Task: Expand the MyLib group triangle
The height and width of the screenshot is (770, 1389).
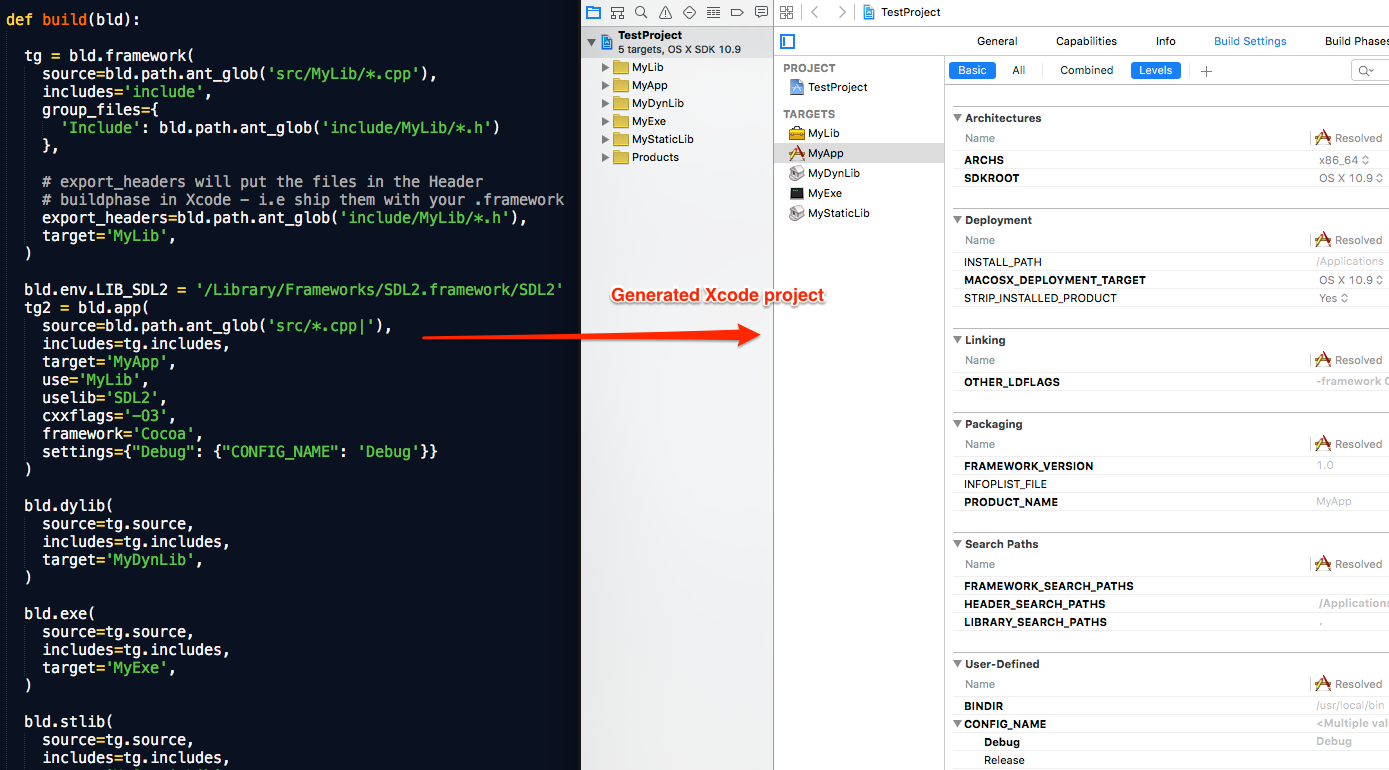Action: 606,67
